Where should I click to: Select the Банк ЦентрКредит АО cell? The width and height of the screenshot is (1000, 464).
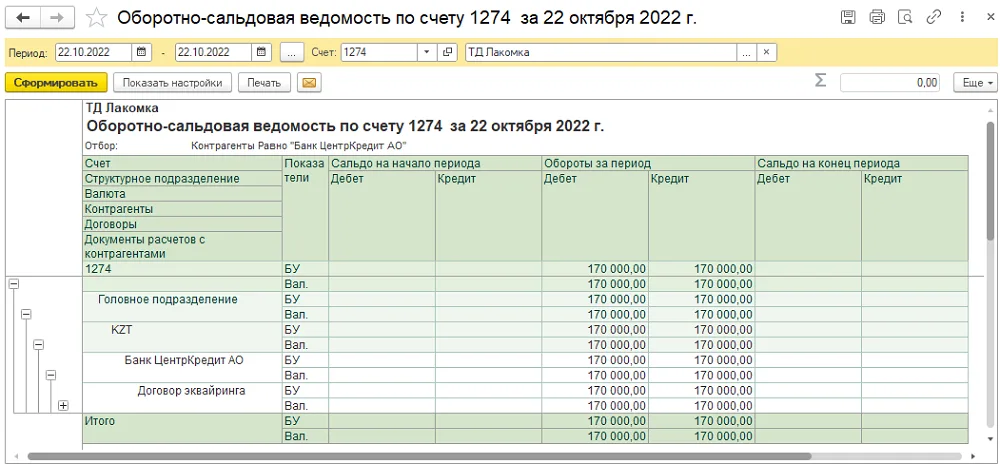click(x=182, y=368)
